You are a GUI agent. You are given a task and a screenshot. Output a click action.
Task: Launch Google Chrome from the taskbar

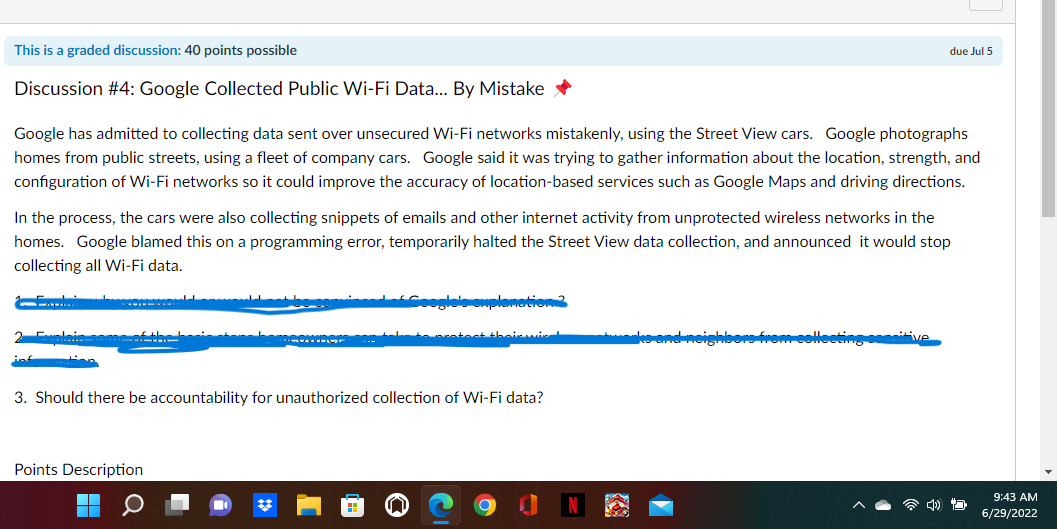click(x=485, y=505)
